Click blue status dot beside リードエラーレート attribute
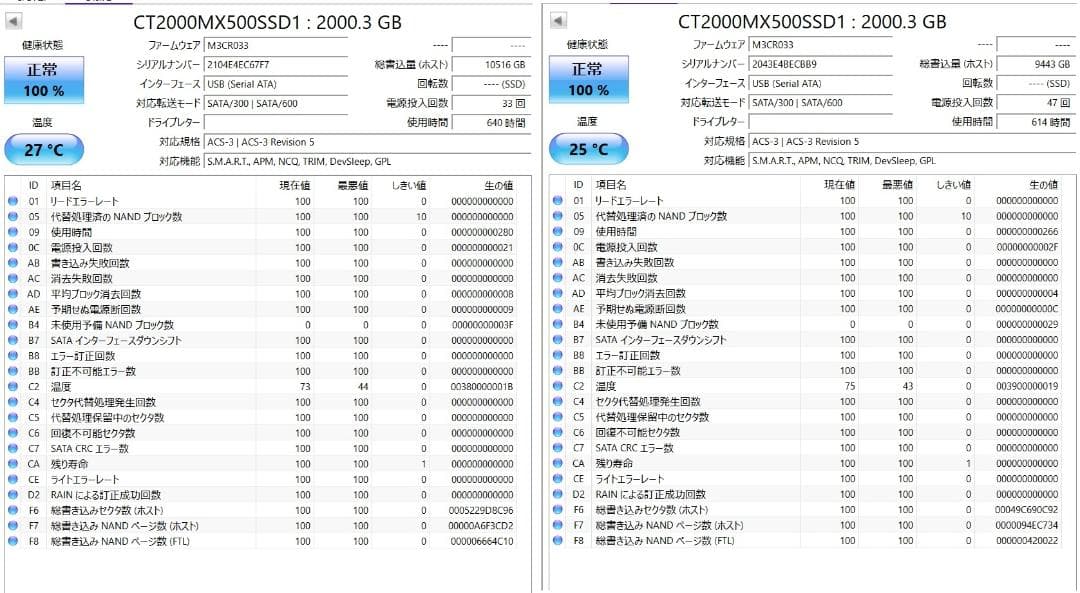Viewport: 1080px width, 593px height. click(12, 199)
